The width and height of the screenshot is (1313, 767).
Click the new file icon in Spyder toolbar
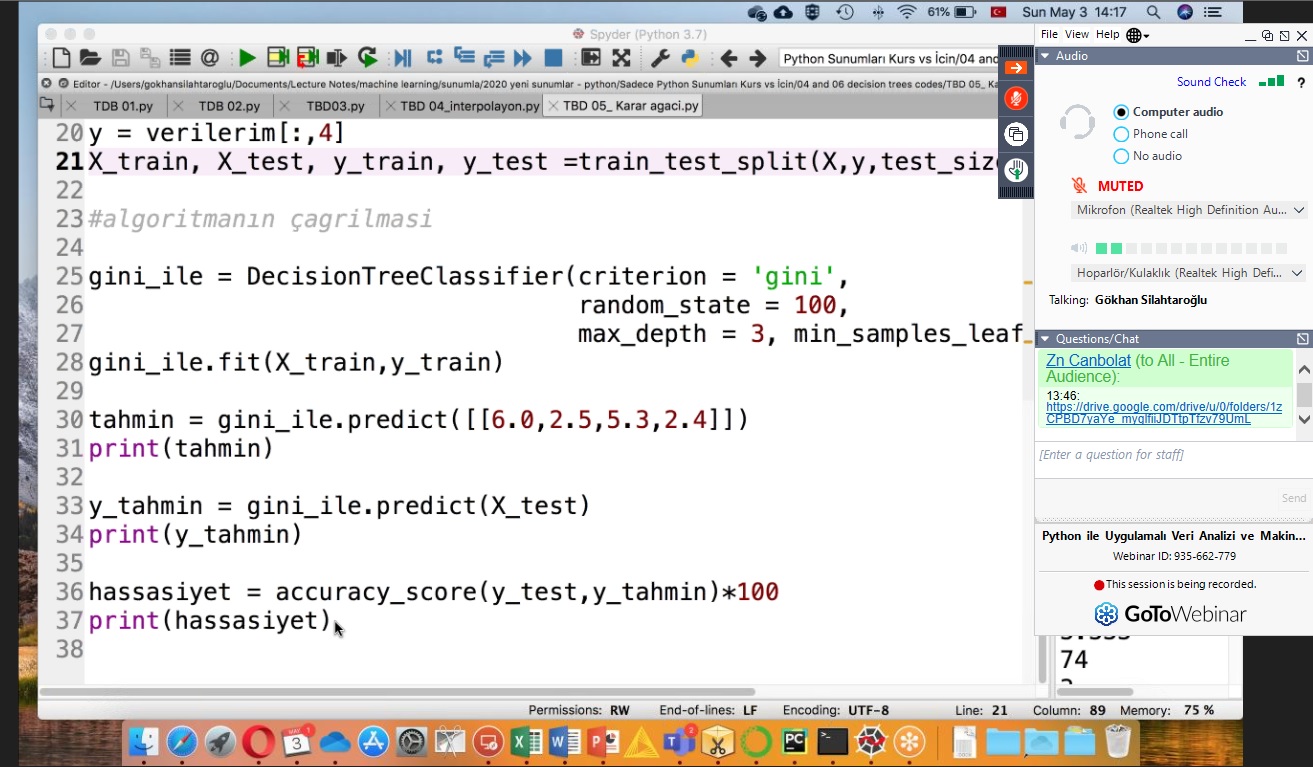point(62,58)
